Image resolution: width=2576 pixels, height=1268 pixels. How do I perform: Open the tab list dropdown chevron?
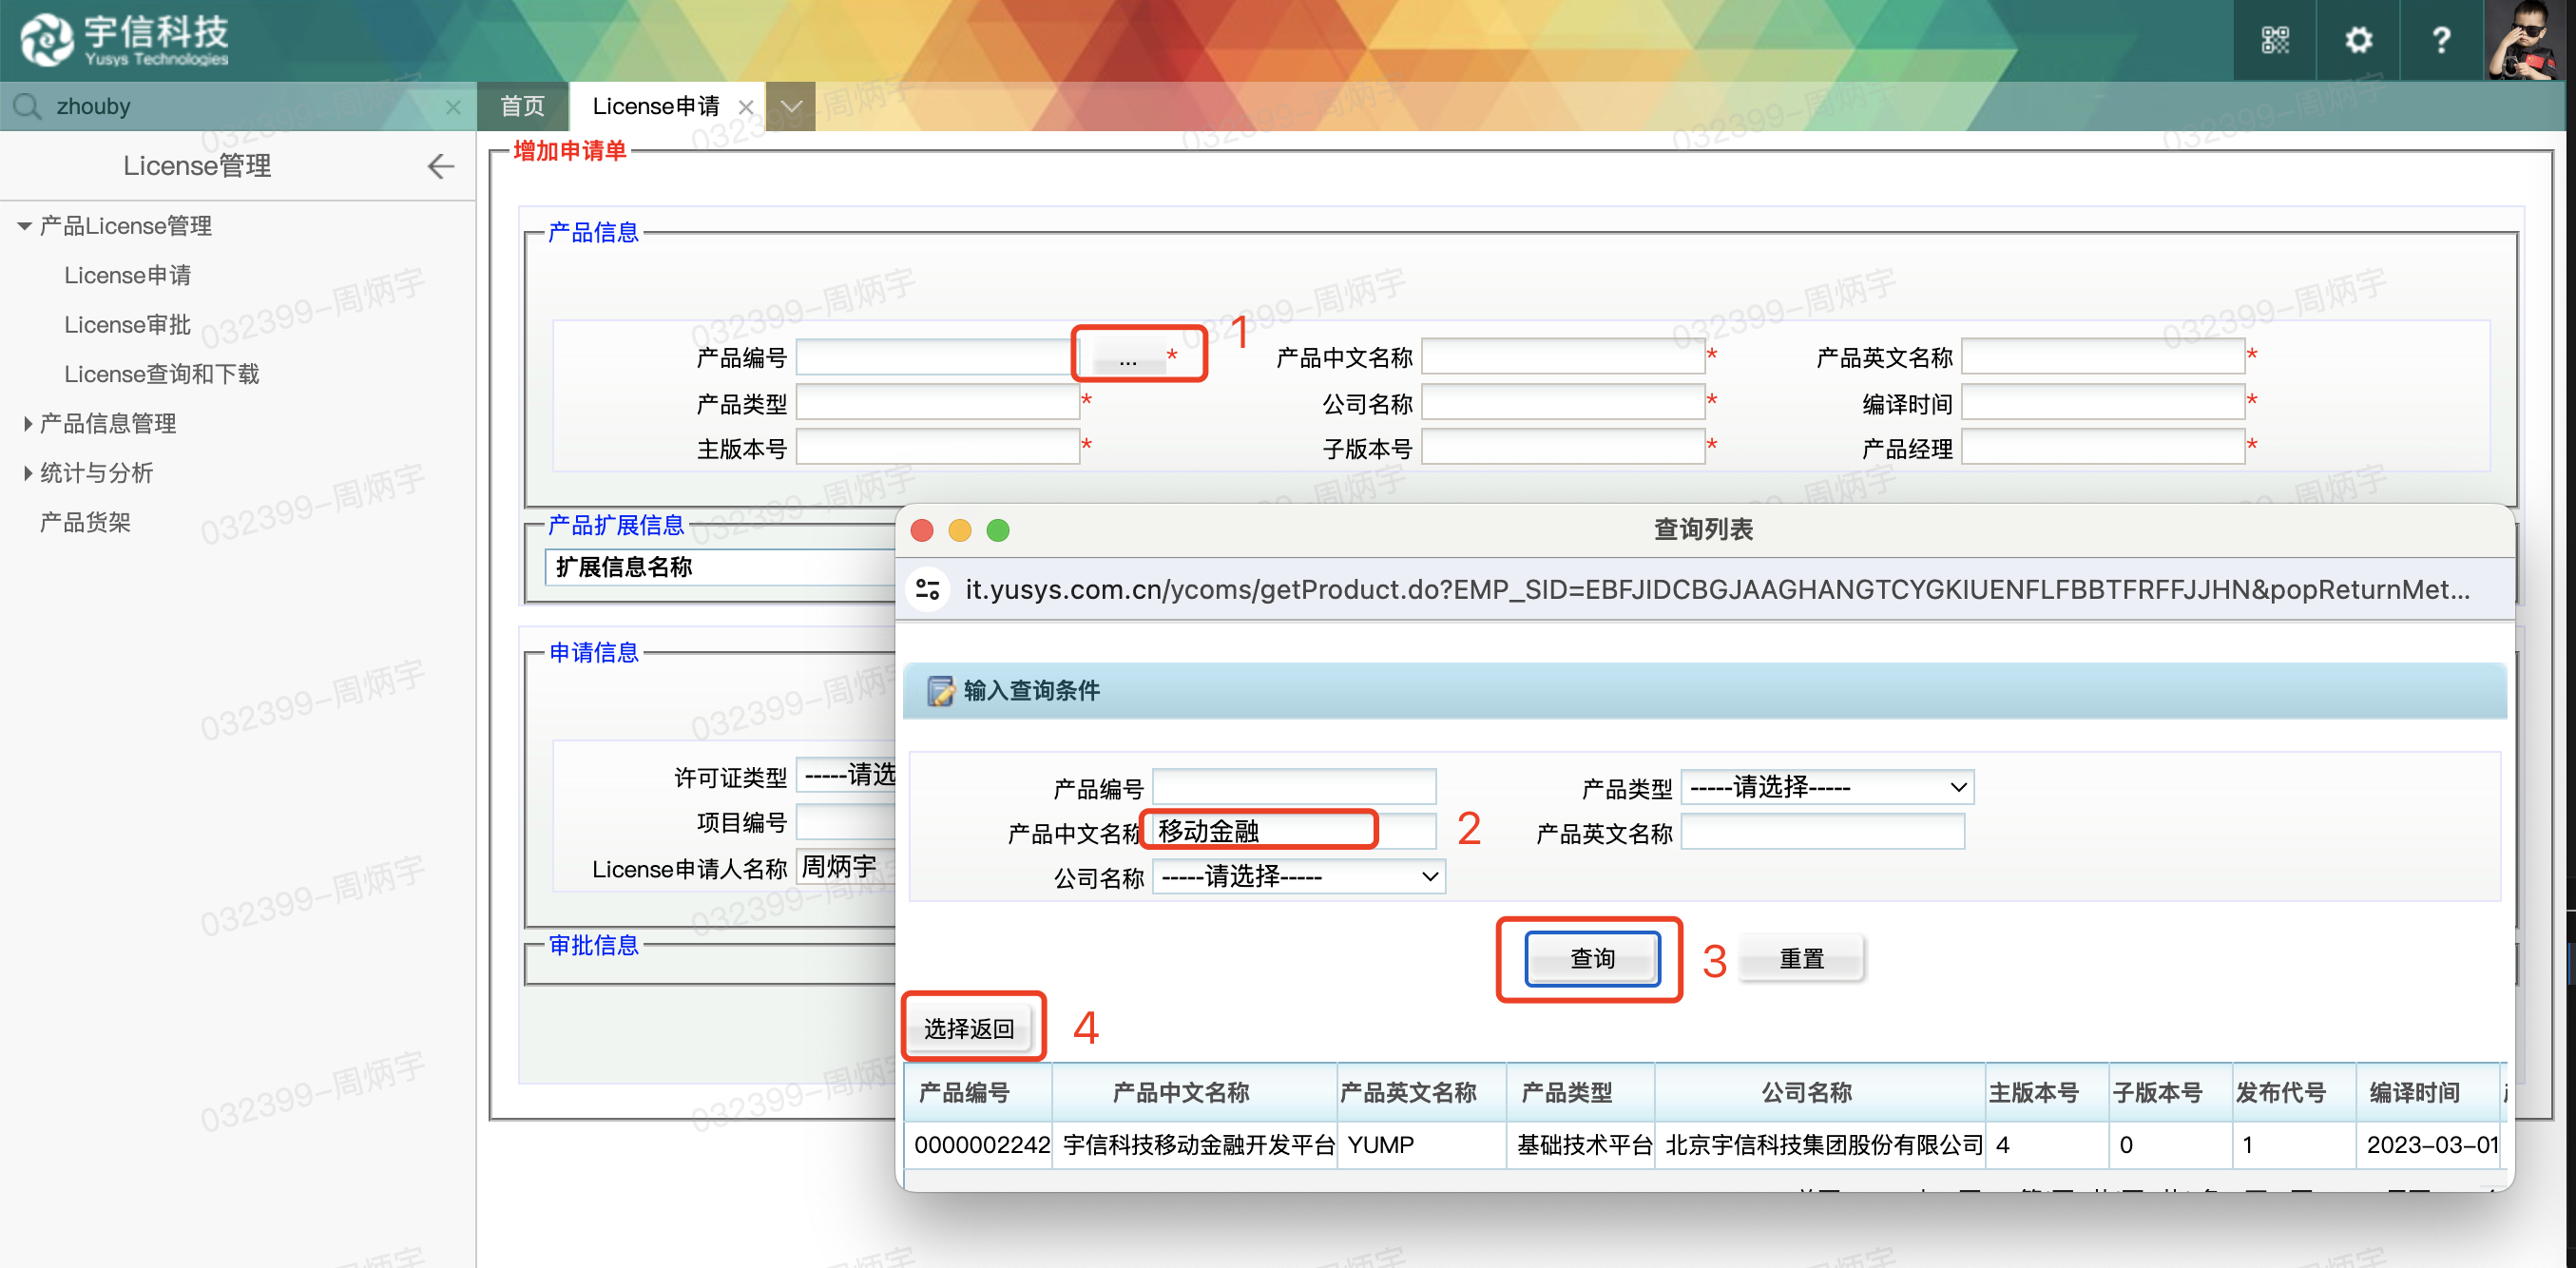tap(791, 106)
